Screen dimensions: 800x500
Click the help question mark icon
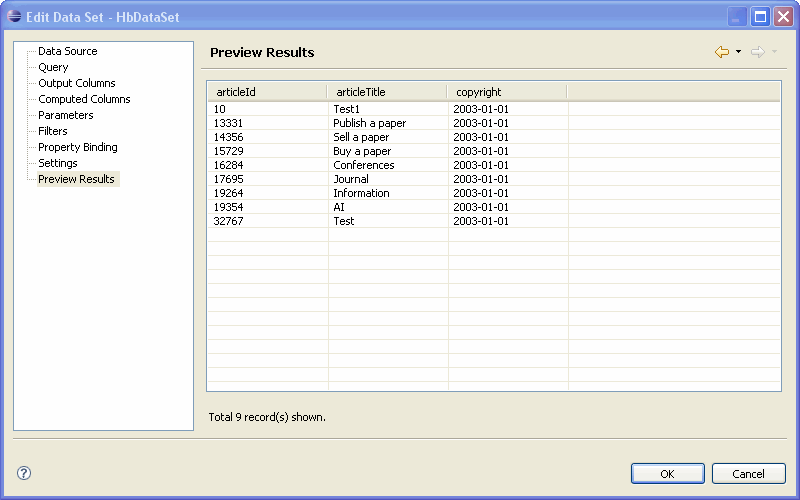click(24, 473)
